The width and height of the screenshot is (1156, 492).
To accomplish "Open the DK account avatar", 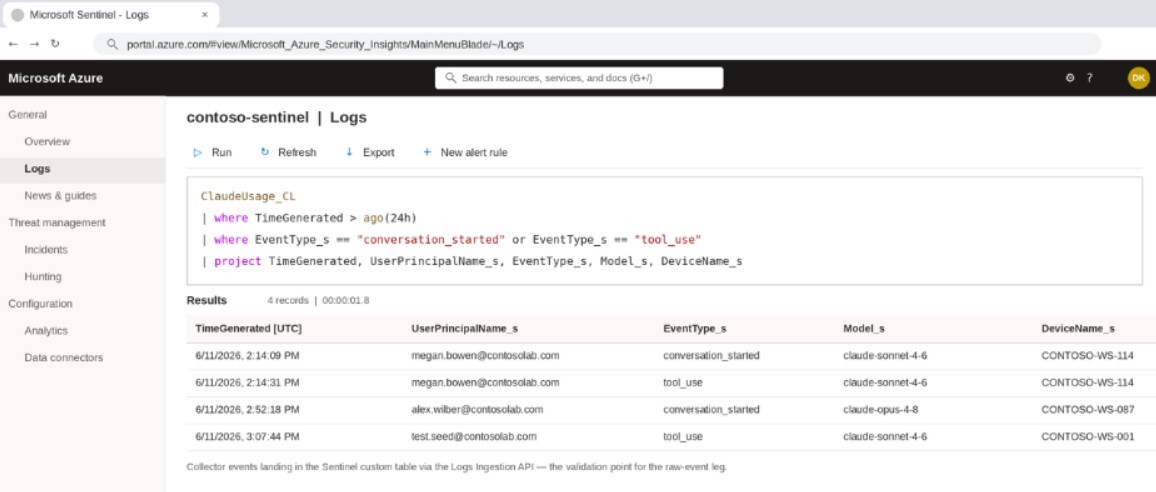I will pos(1138,77).
